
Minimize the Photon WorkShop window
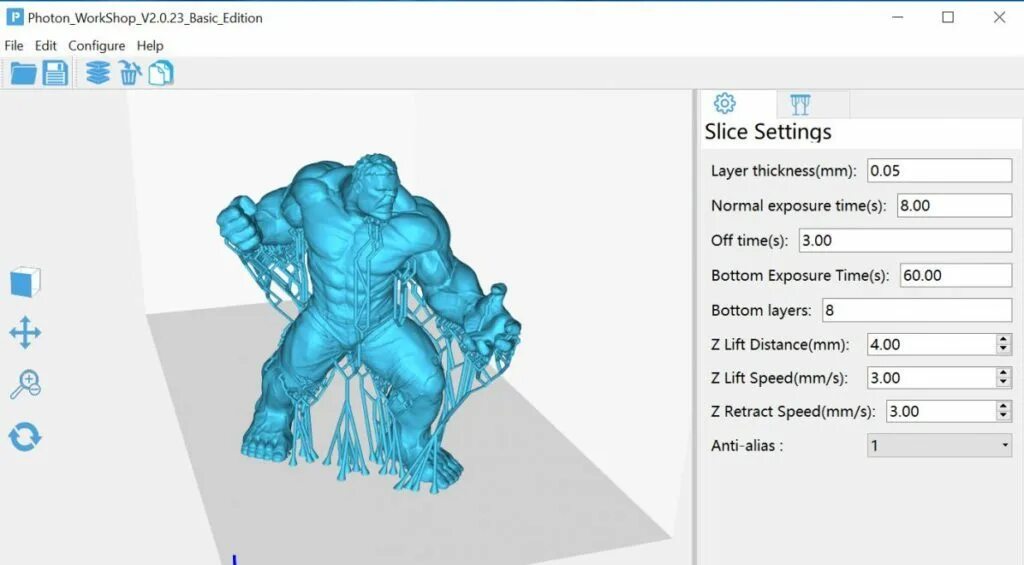(898, 18)
